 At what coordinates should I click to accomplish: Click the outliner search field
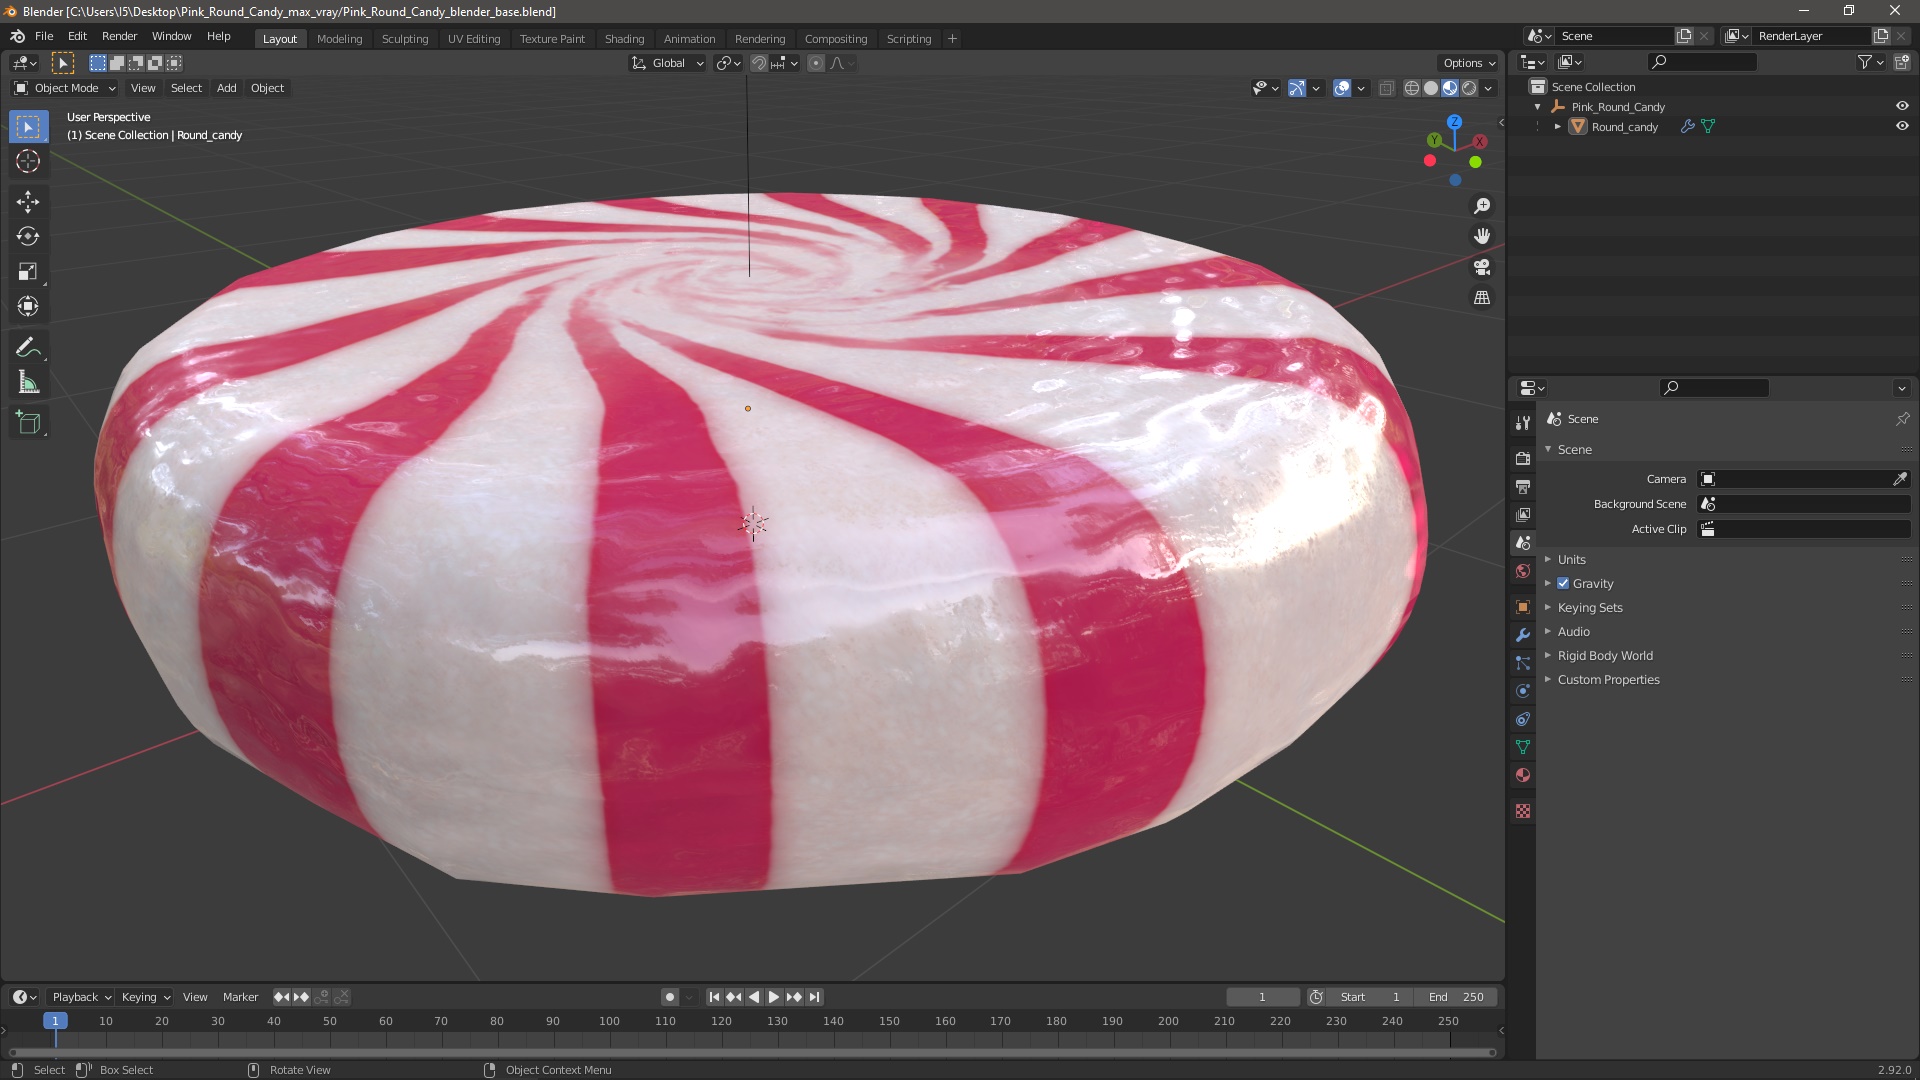[x=1703, y=62]
